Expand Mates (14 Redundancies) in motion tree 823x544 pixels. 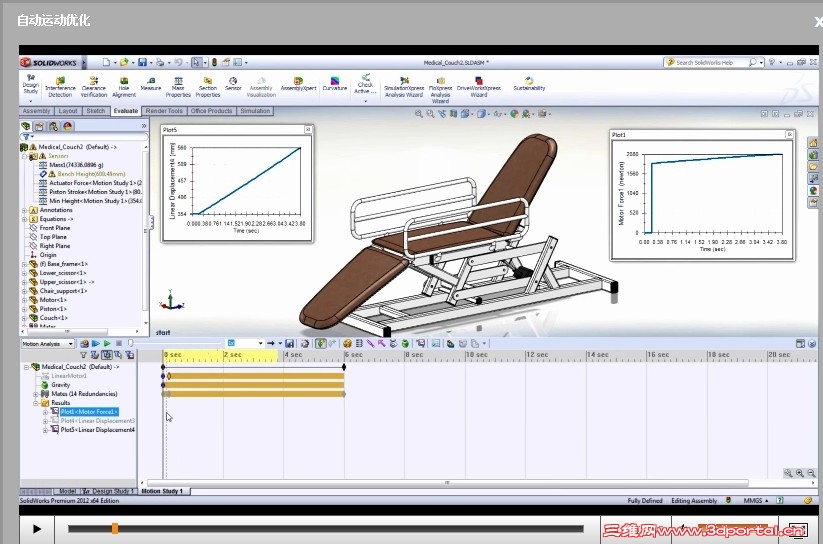(36, 394)
